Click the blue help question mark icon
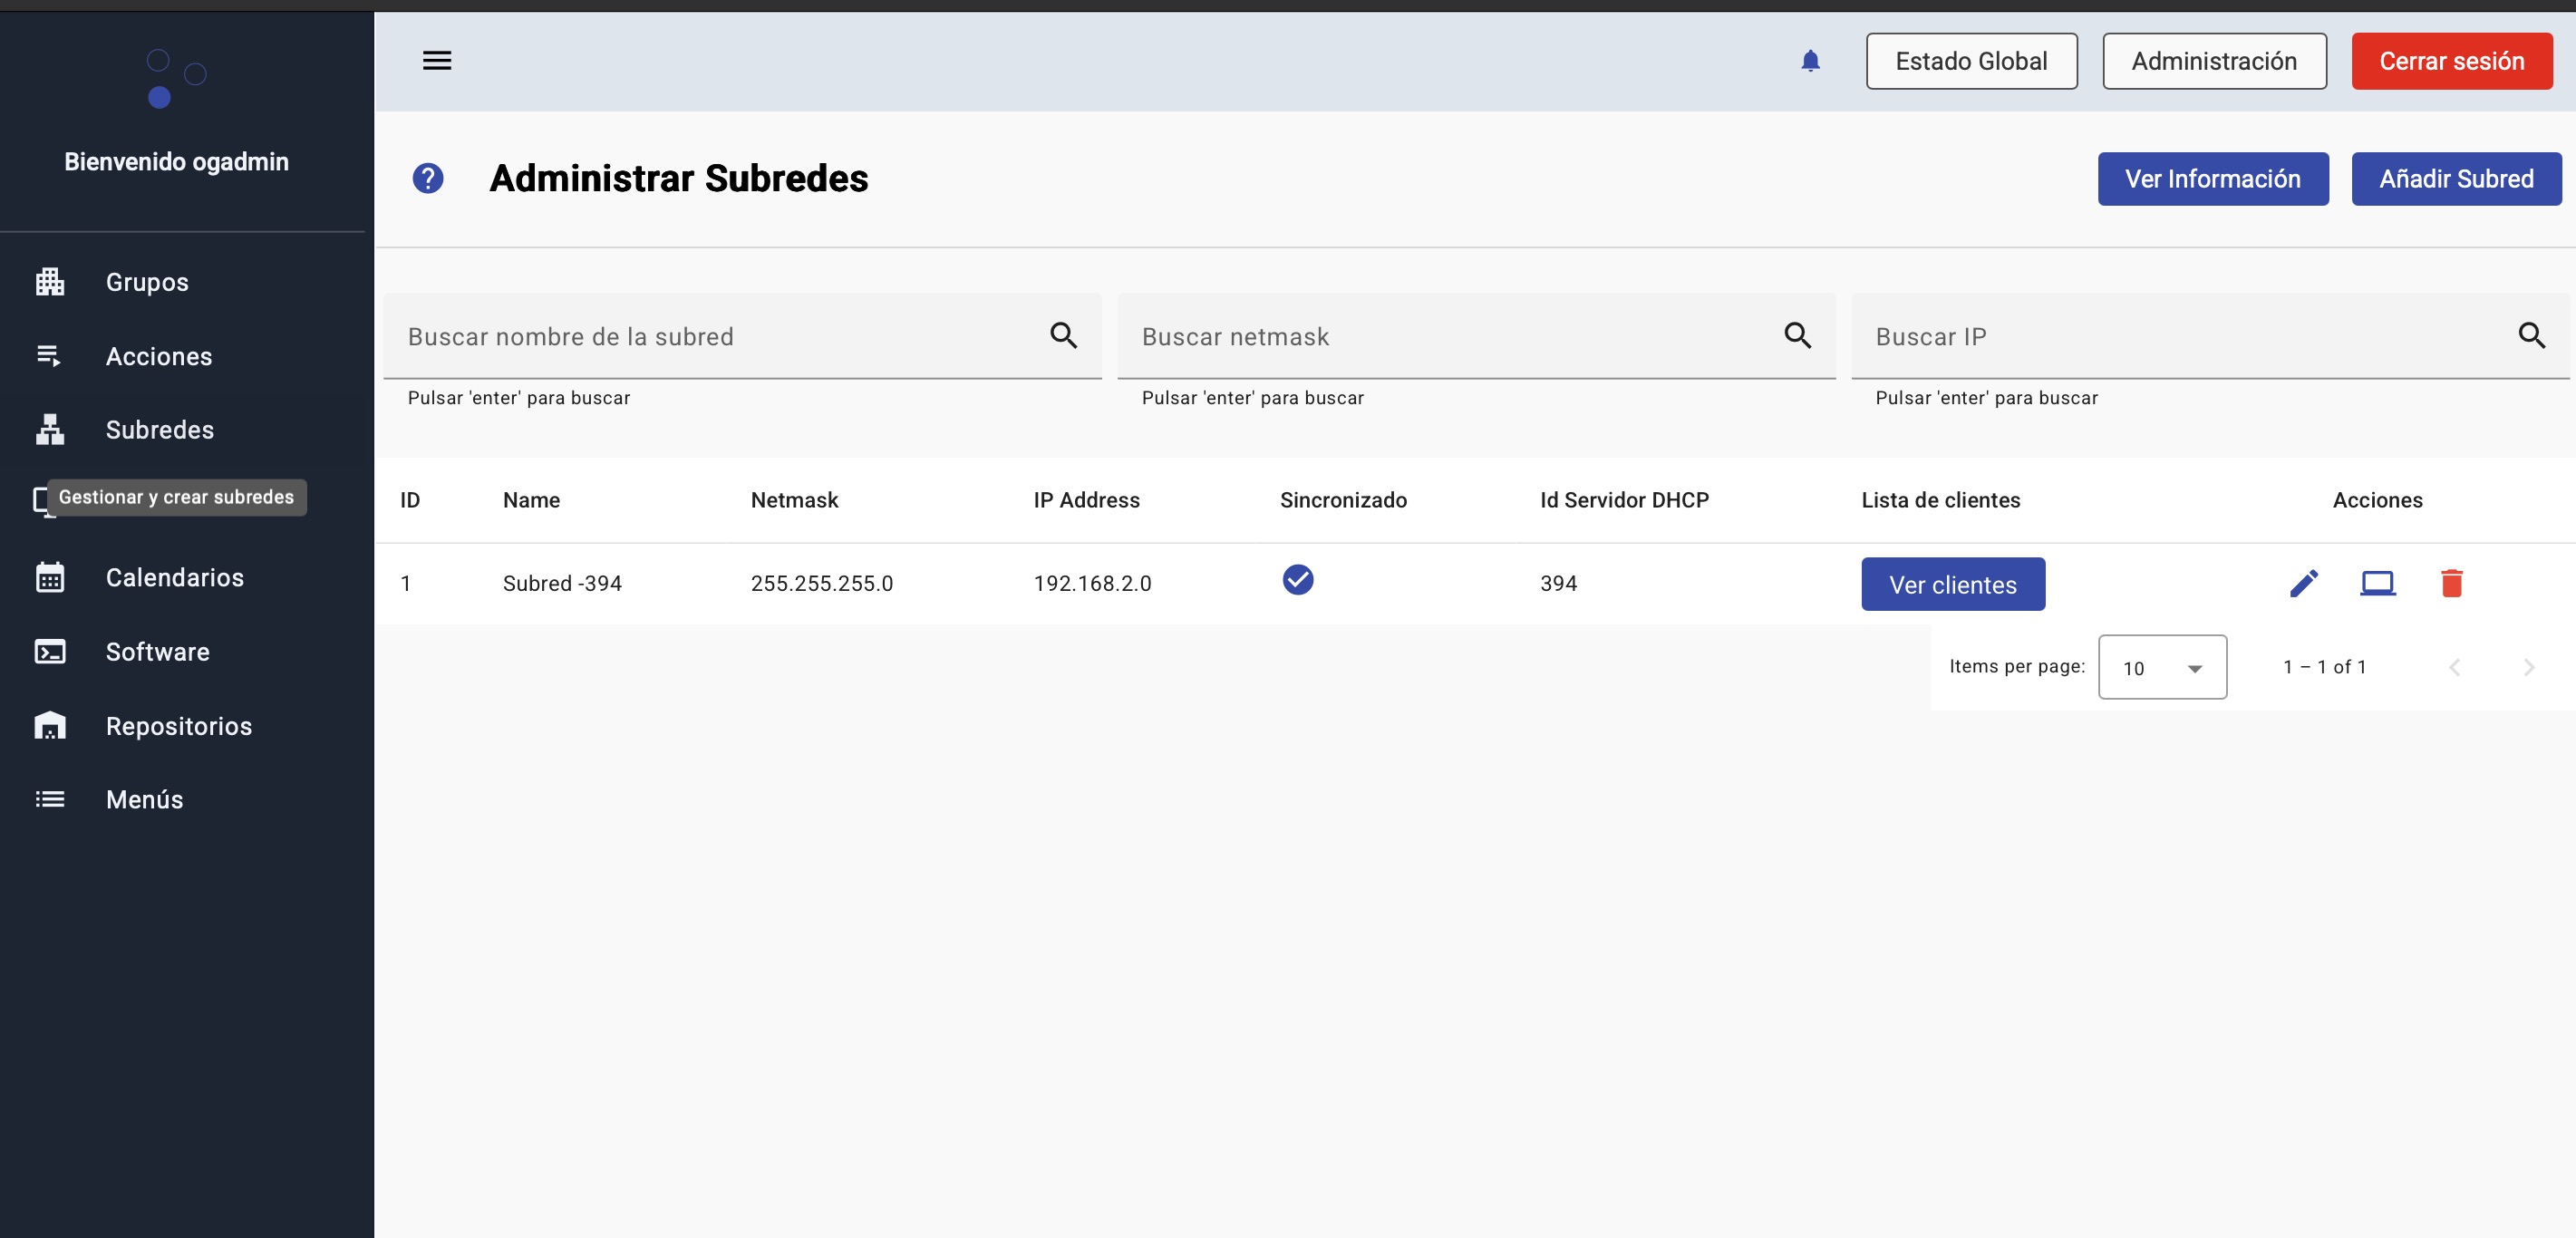 428,179
